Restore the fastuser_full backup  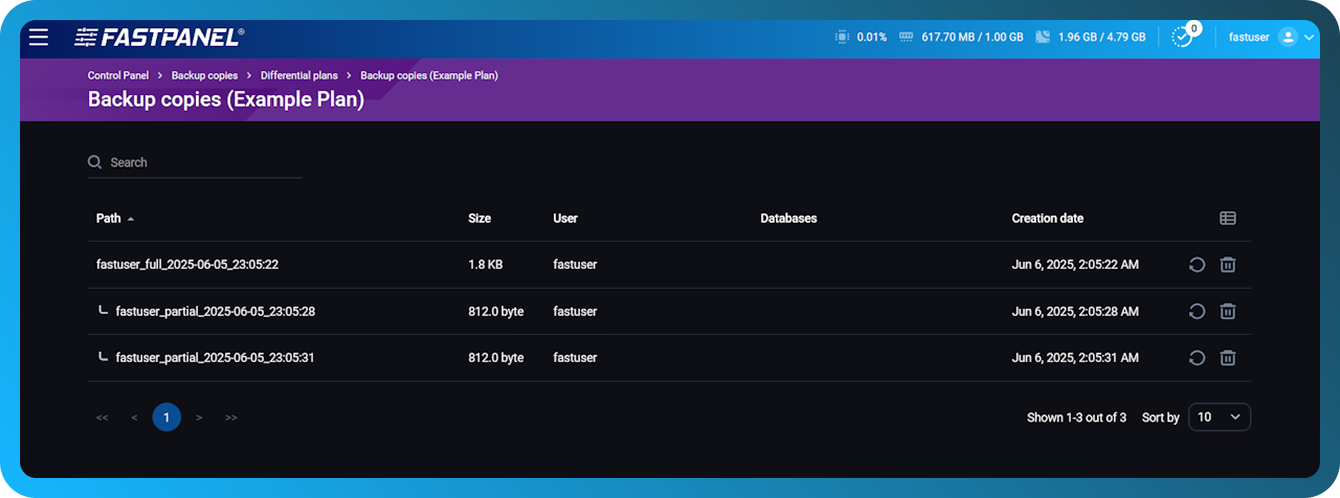(1196, 265)
